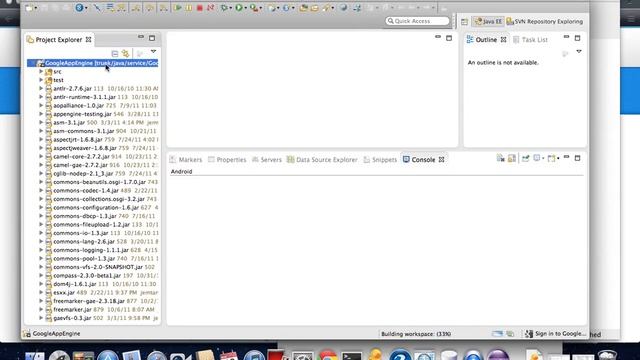Close the Project Explorer tab via X
Image resolution: width=640 pixels, height=360 pixels.
pyautogui.click(x=88, y=40)
